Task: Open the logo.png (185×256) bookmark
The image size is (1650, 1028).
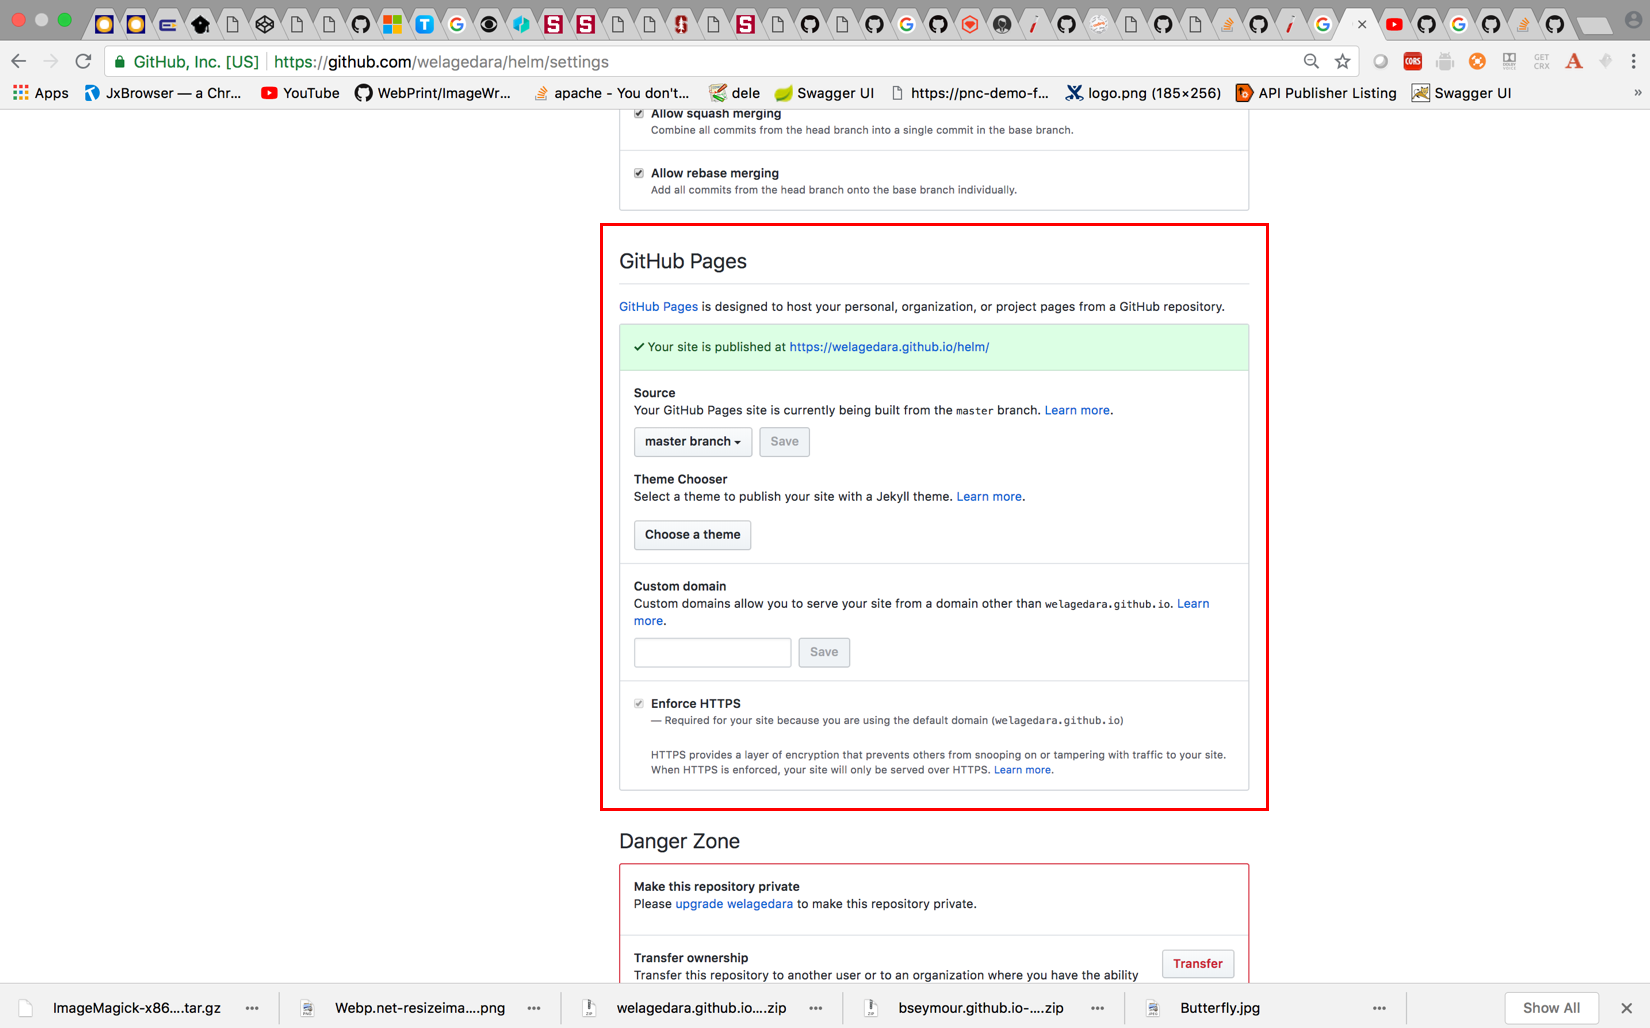Action: (1143, 93)
